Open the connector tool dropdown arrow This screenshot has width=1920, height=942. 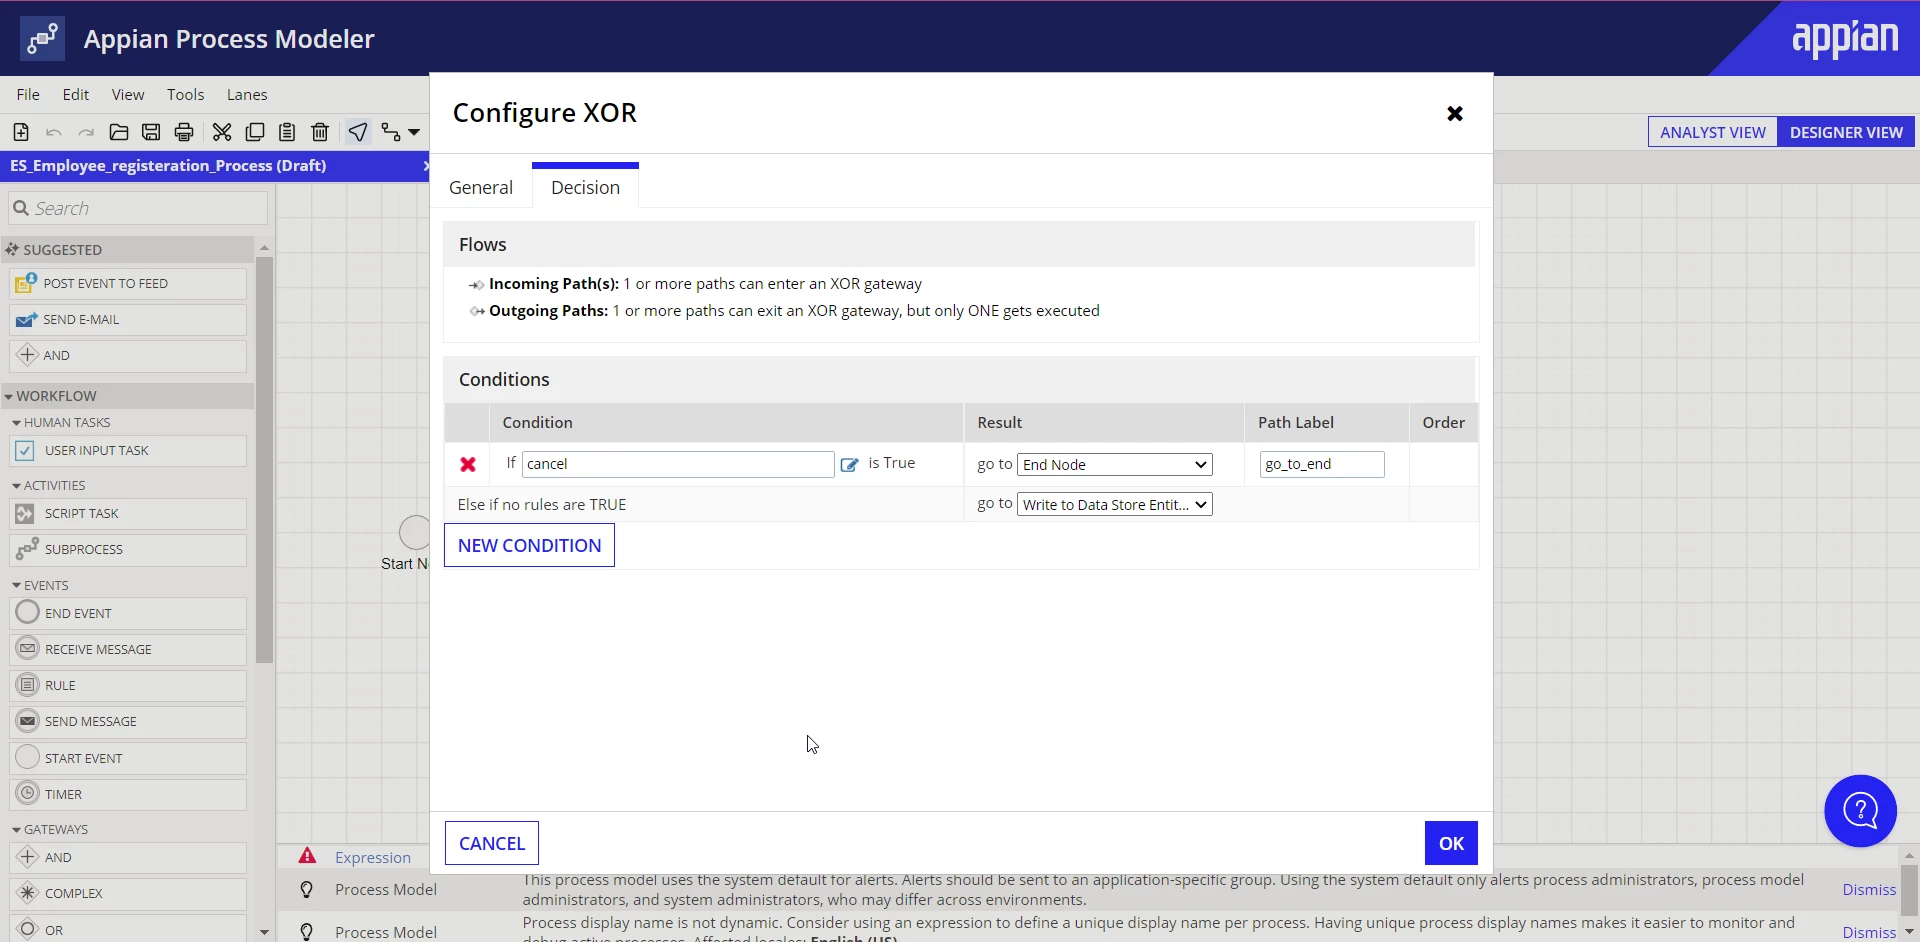pos(414,132)
